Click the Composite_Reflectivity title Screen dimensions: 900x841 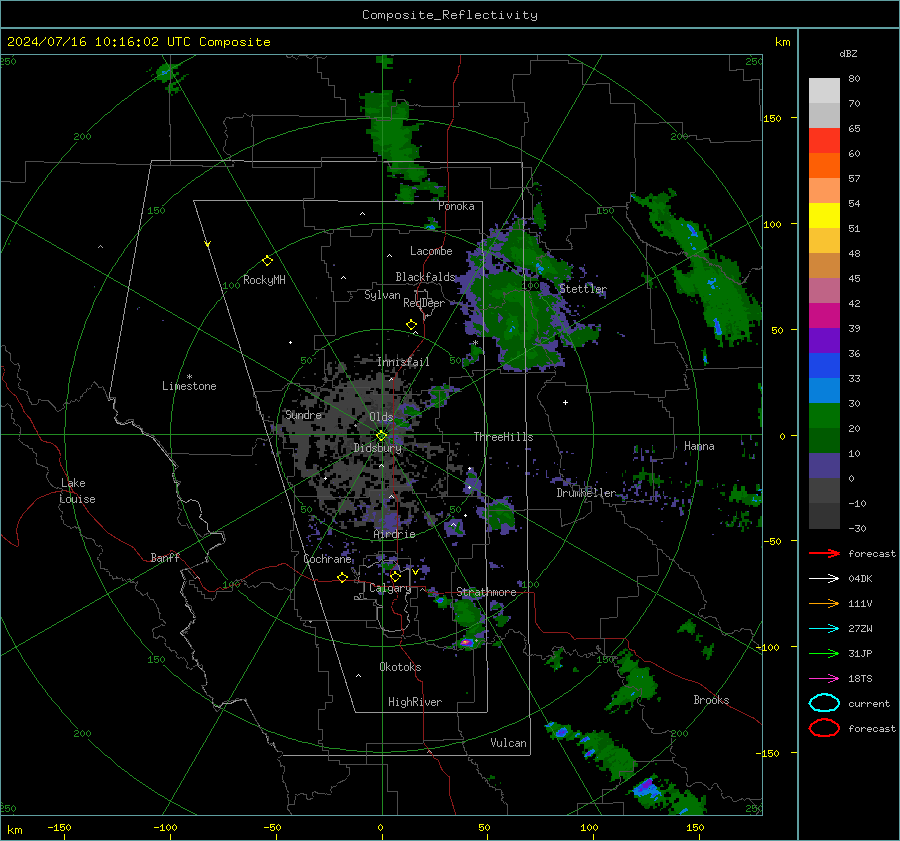coord(450,15)
